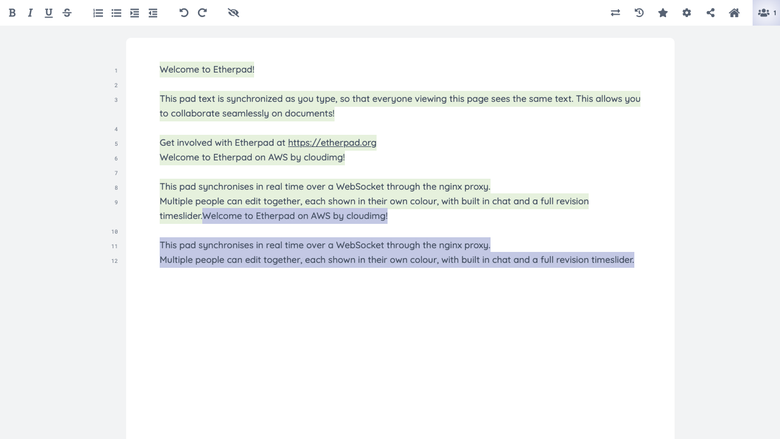Toggle italic formatting
Viewport: 780px width, 439px height.
[x=30, y=13]
